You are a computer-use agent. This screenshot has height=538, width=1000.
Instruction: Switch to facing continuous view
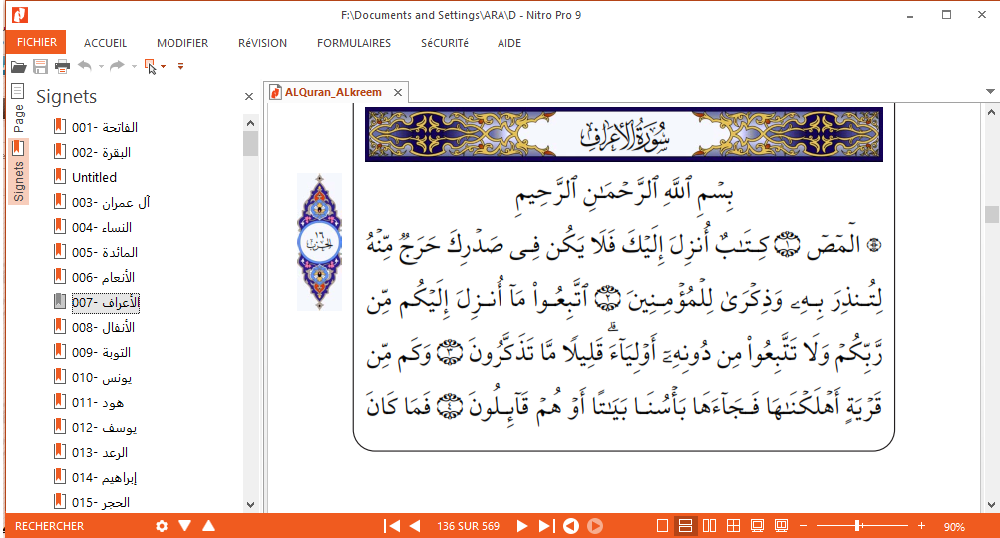click(733, 526)
